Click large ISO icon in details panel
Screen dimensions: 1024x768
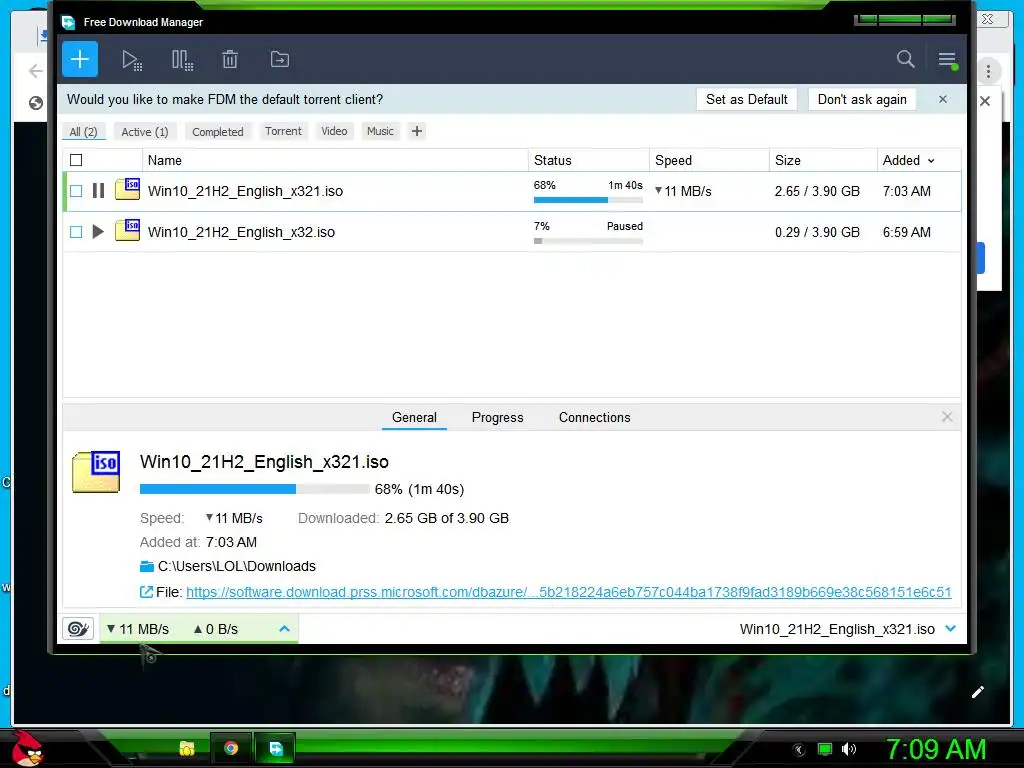pyautogui.click(x=96, y=472)
